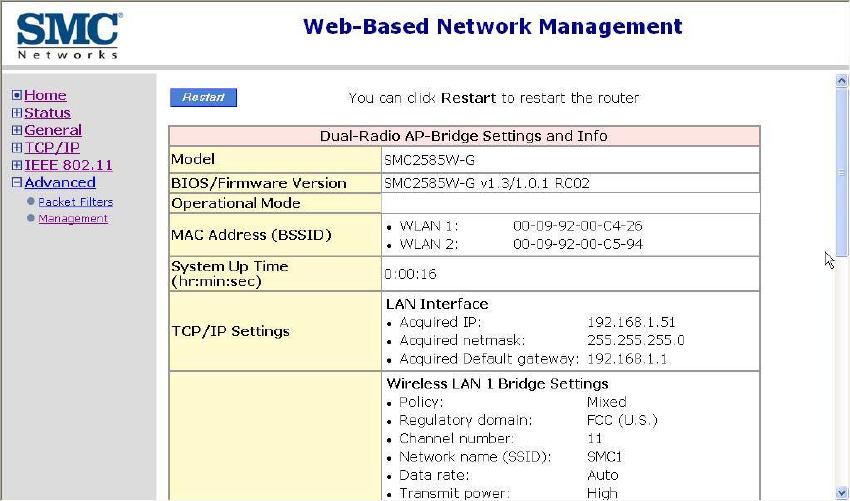Click the Management bullet icon

30,218
